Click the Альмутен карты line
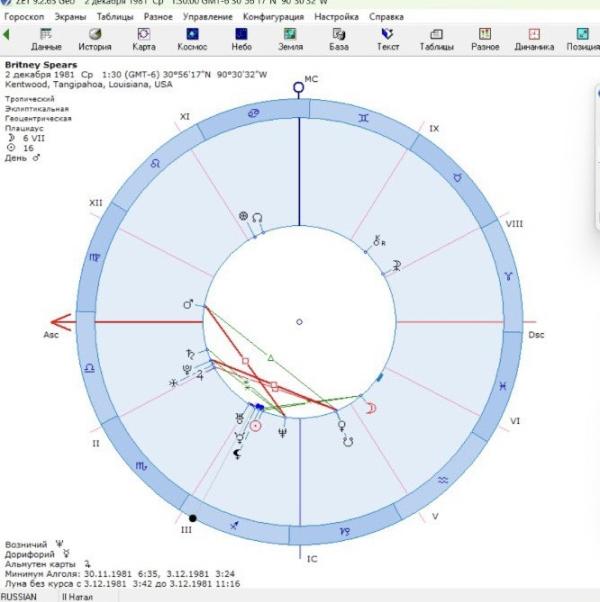600x602 pixels. pyautogui.click(x=48, y=564)
